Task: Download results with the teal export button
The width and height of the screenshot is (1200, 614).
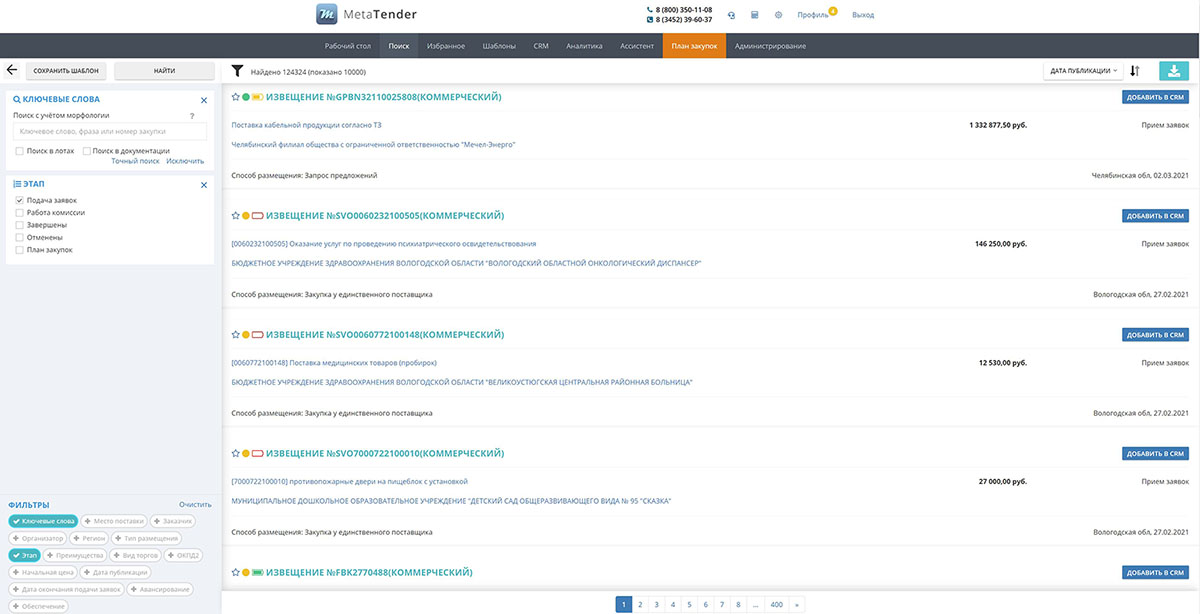Action: pos(1175,71)
